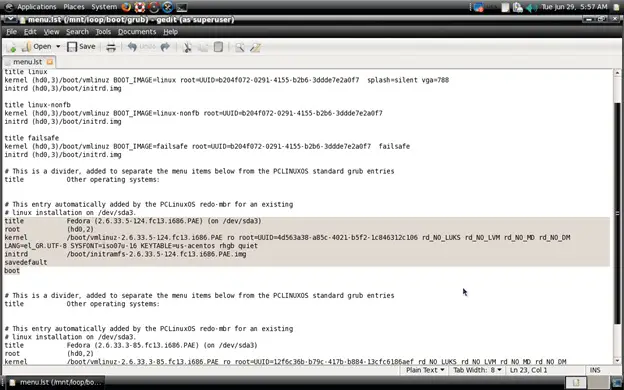Click the Paste clipboard icon
Screen dimensions: 624x390
point(218,47)
